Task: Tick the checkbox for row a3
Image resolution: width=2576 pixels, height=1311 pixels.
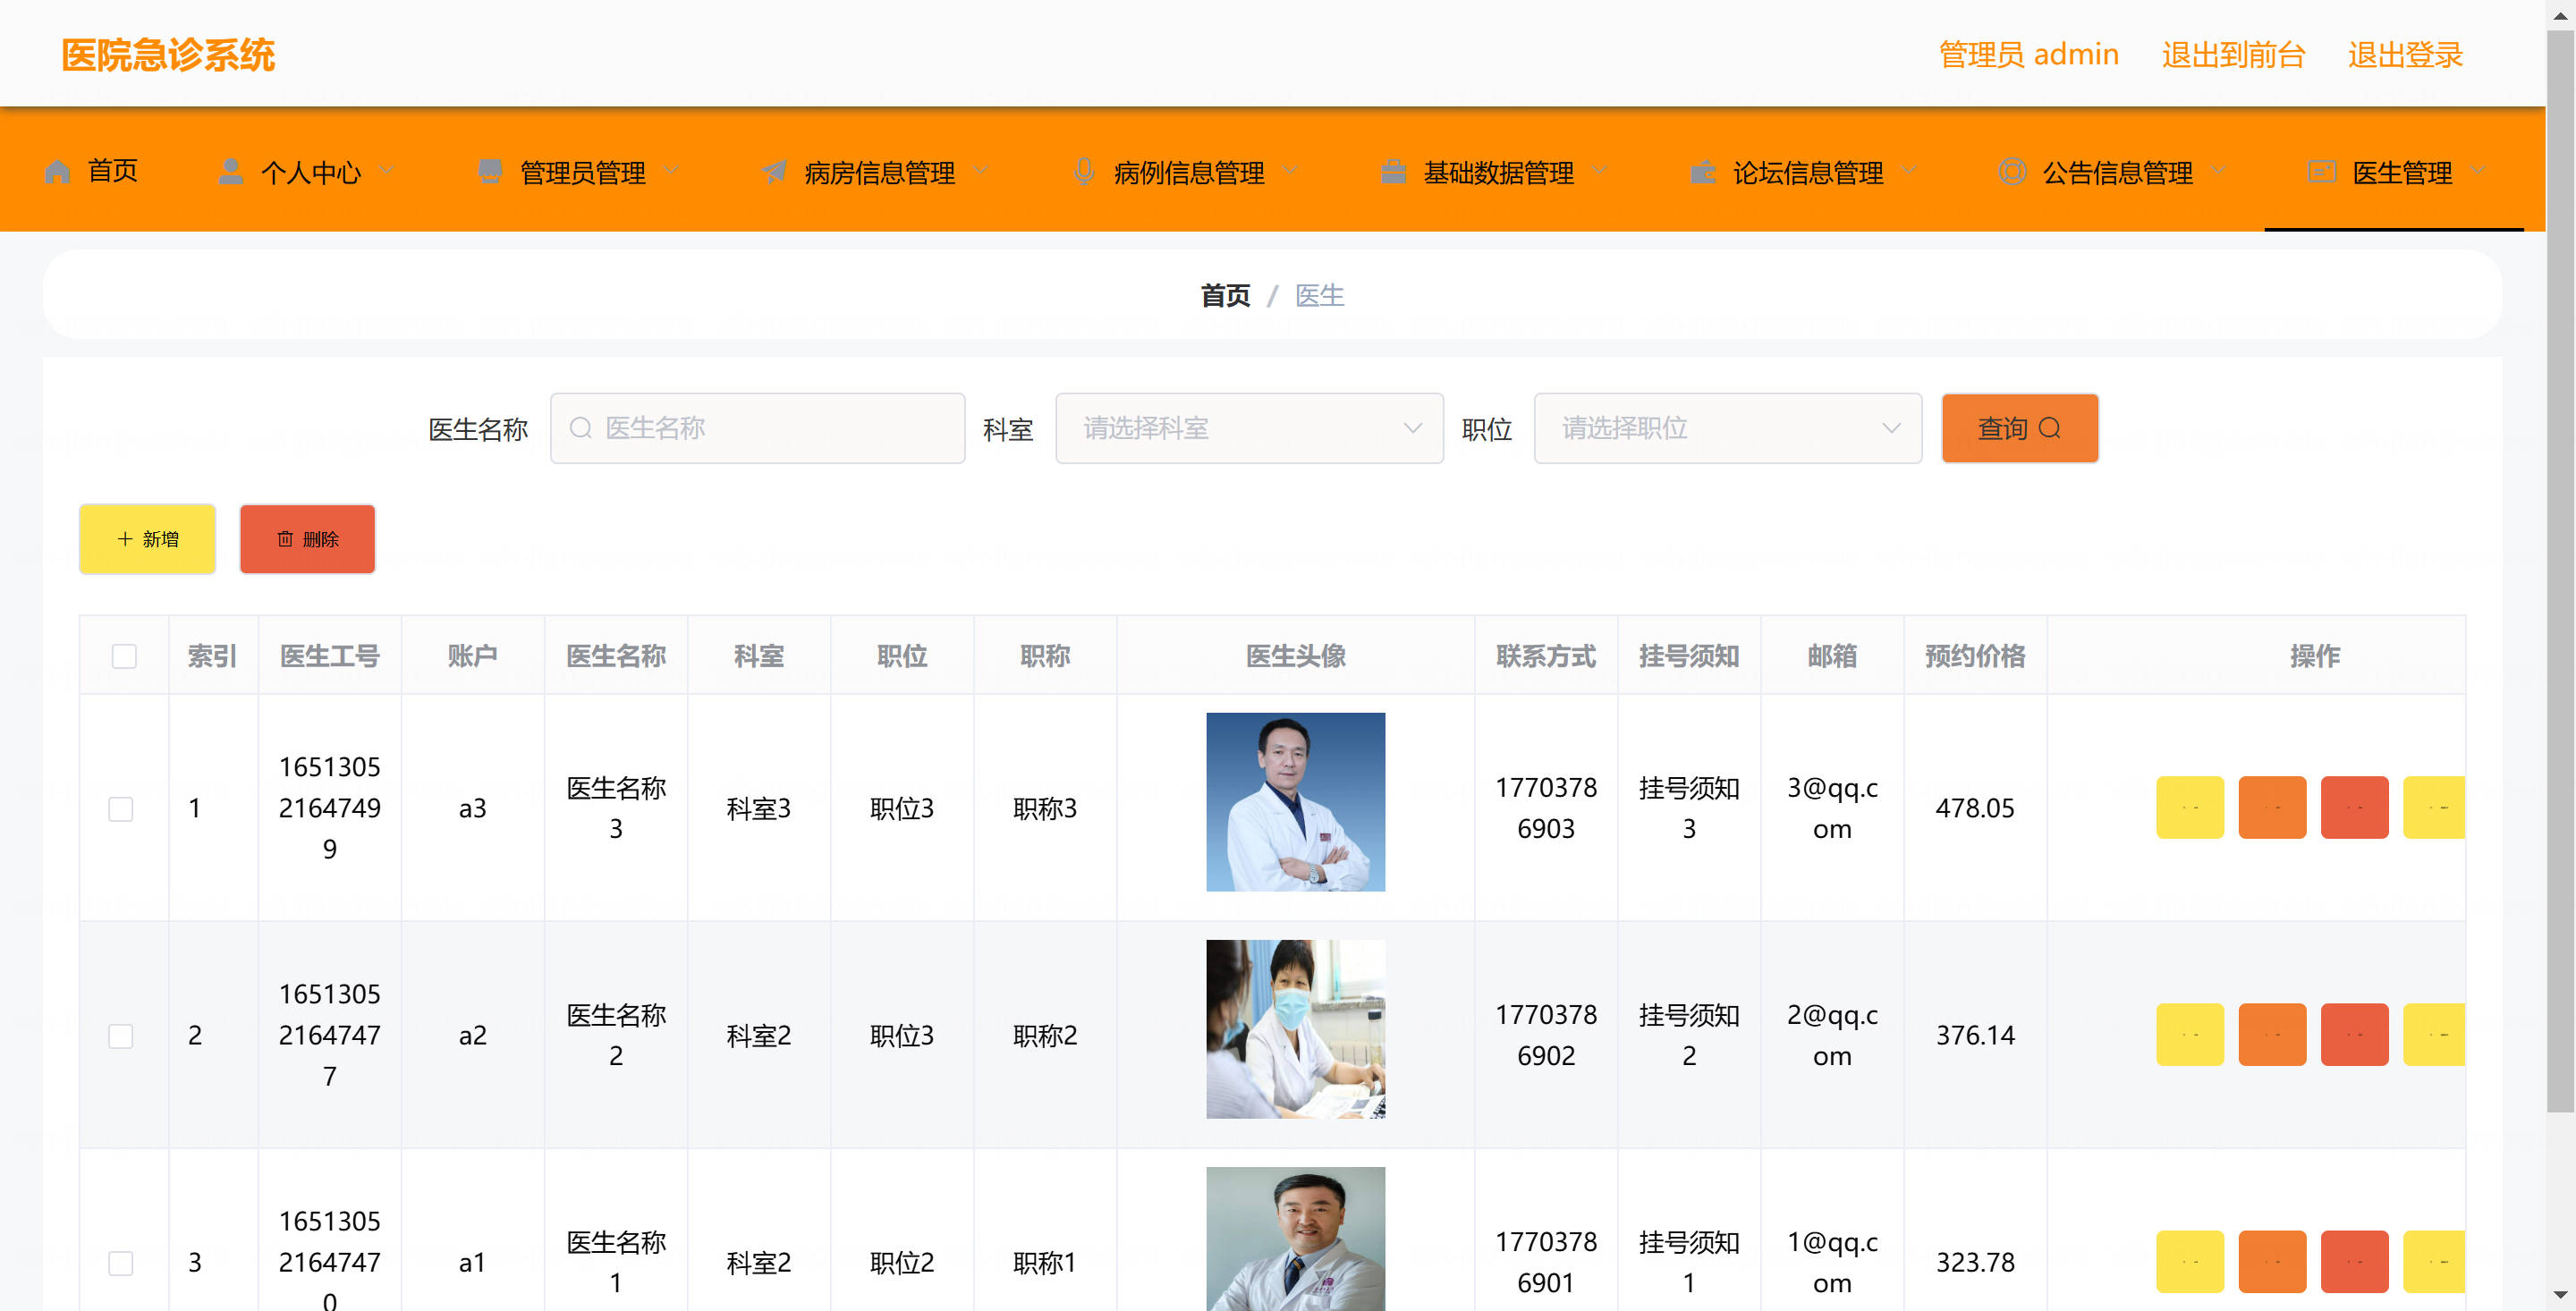Action: coord(121,808)
